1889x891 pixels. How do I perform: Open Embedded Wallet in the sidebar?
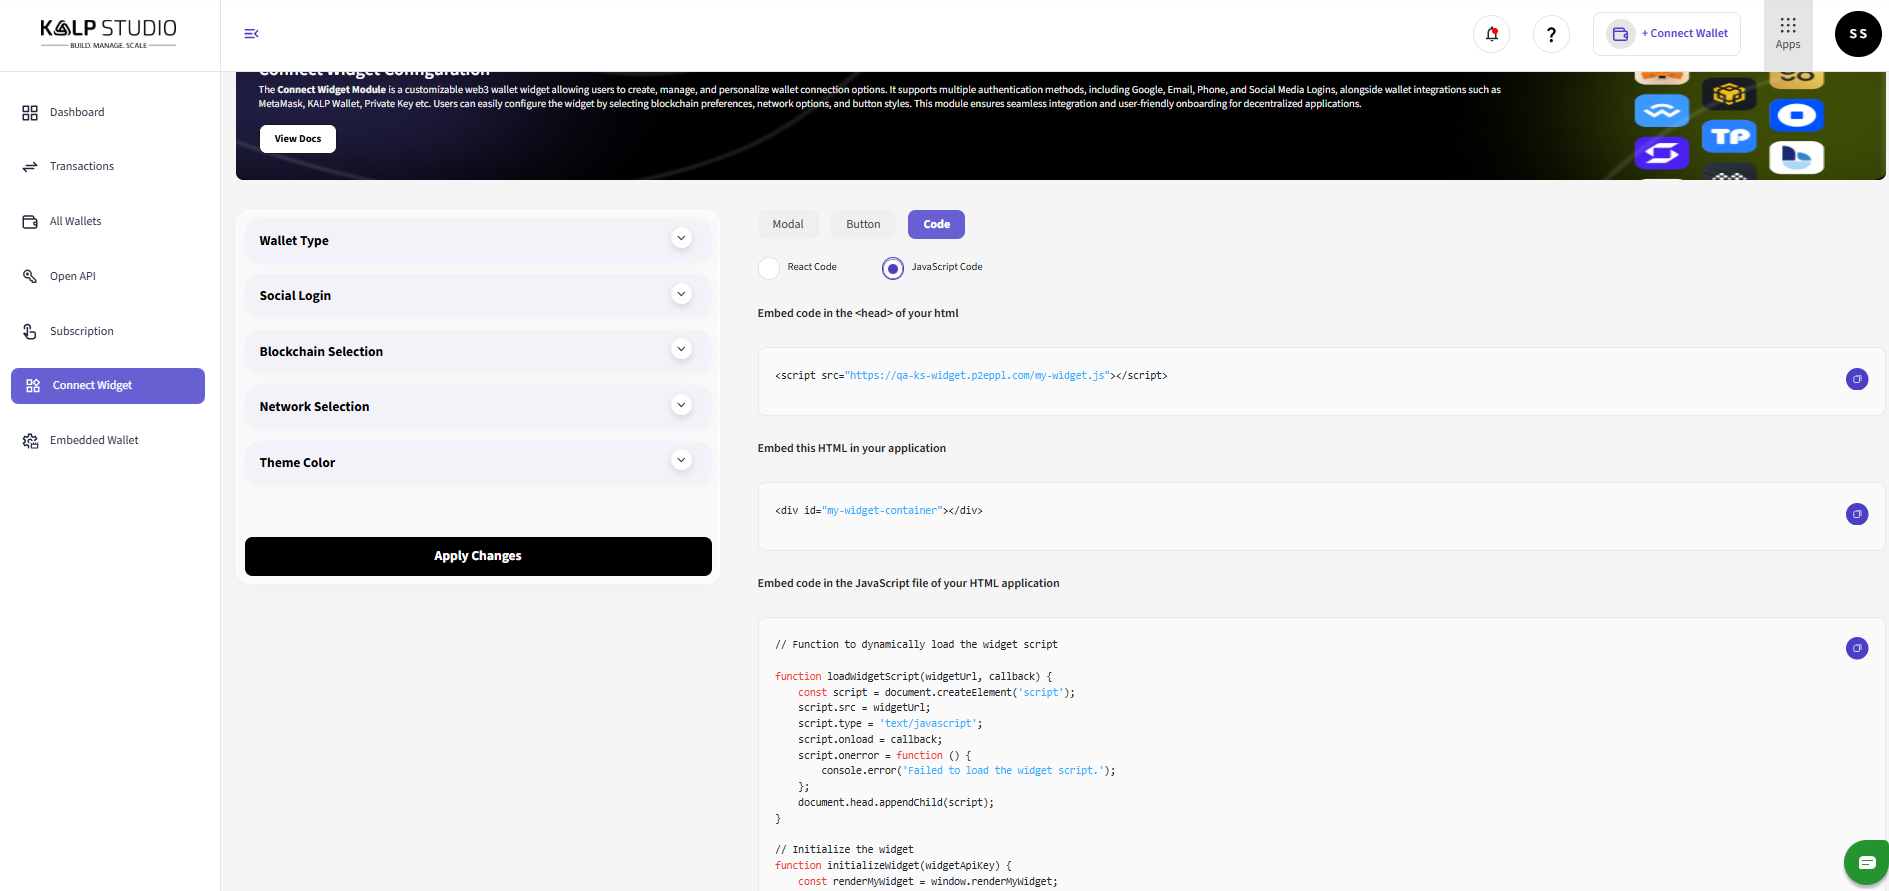coord(94,441)
